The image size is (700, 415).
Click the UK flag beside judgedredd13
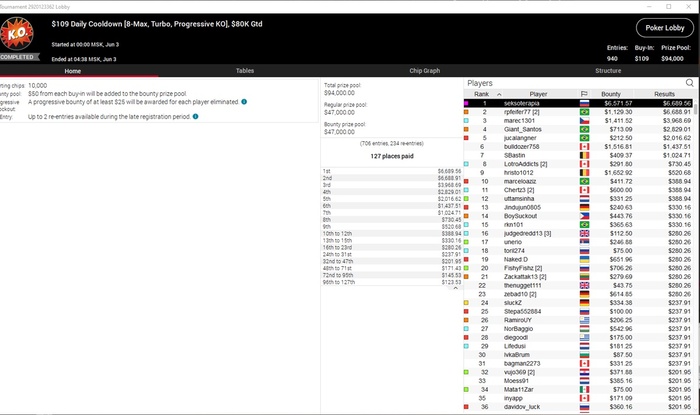[x=584, y=233]
